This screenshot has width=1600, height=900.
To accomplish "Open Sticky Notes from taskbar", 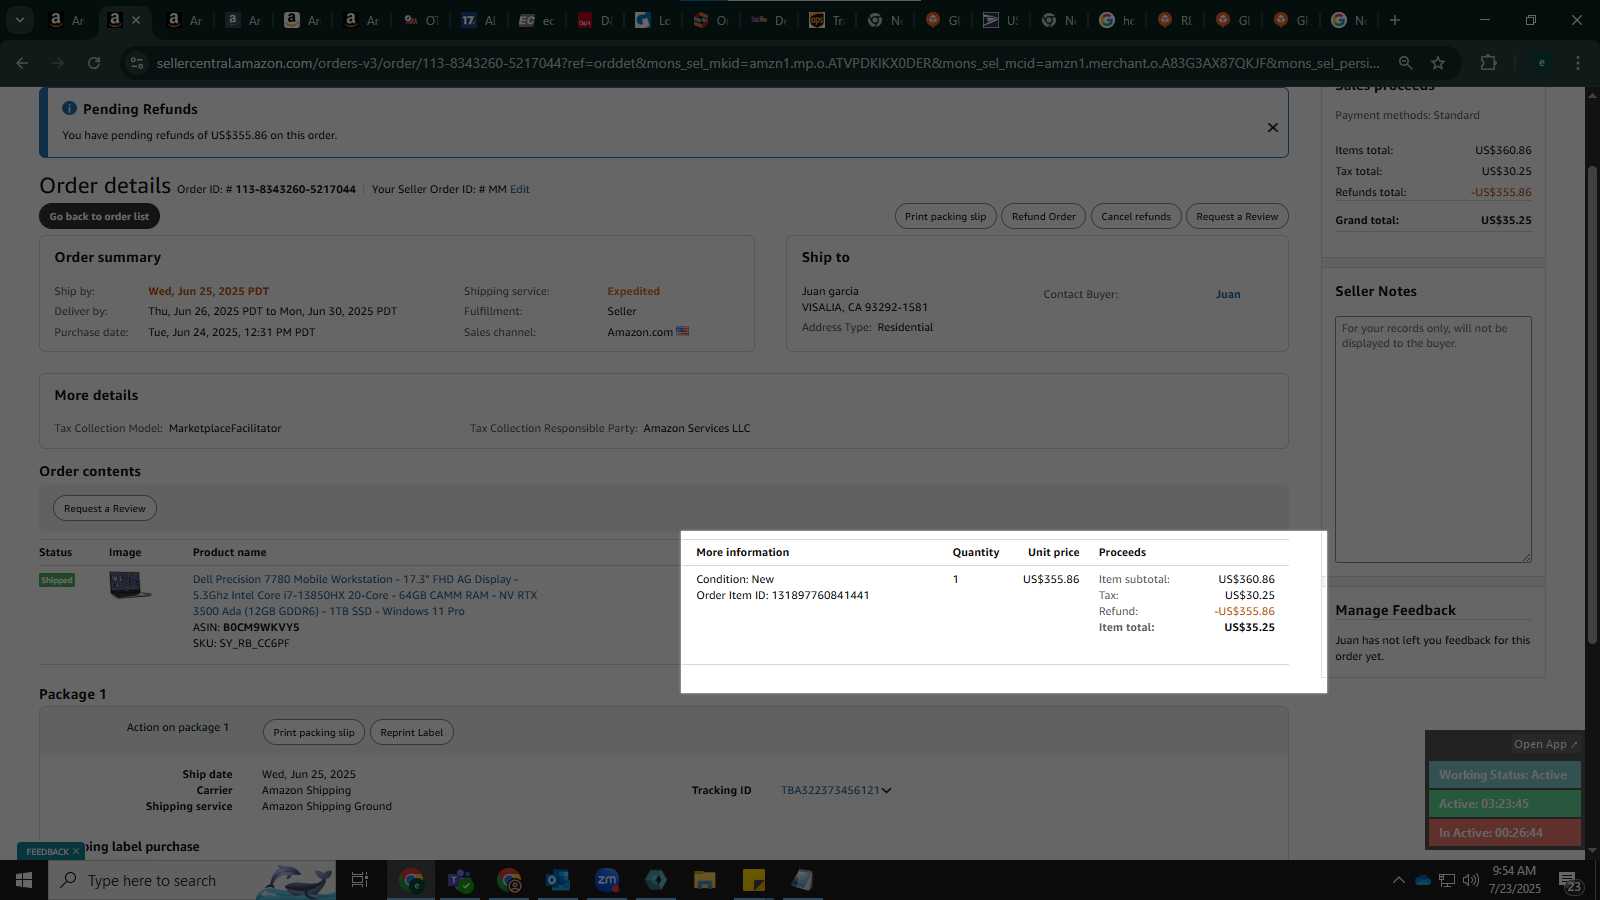I will tap(754, 880).
